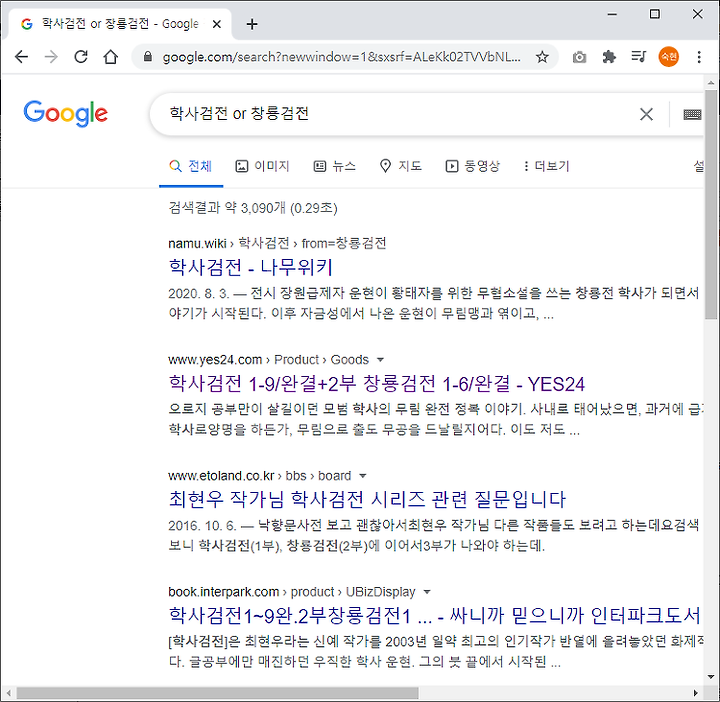Screen dimensions: 720x702
Task: Switch to the 뉴스 results tab
Action: coord(334,166)
